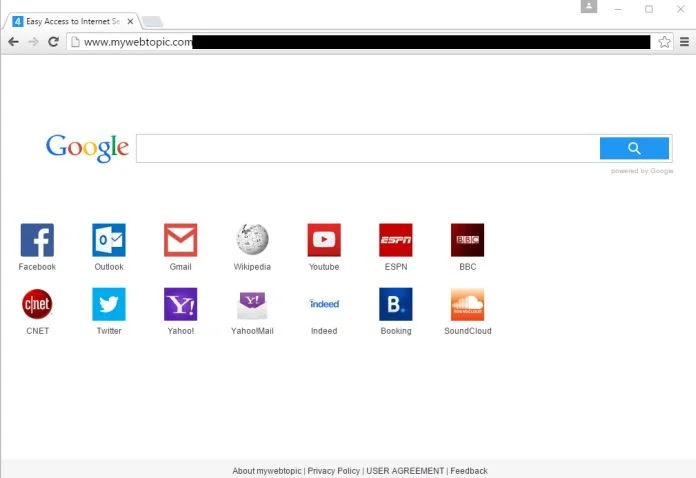Click the Booking text label
696x478 pixels.
[x=396, y=331]
